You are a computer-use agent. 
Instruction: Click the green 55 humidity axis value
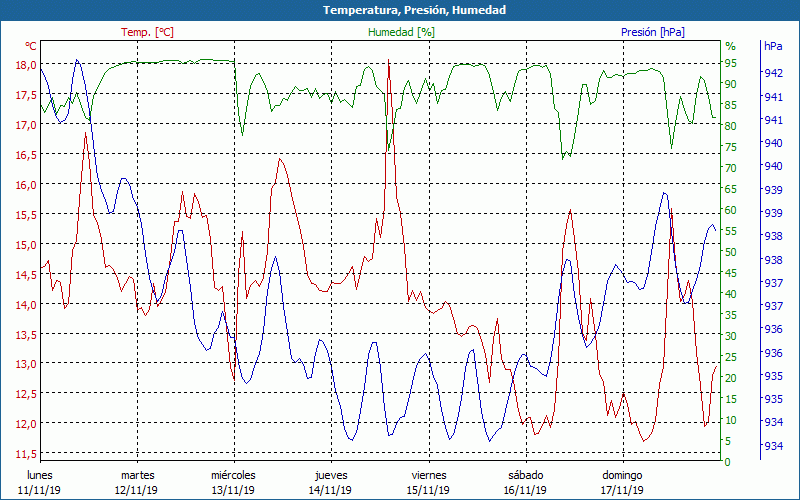click(731, 231)
